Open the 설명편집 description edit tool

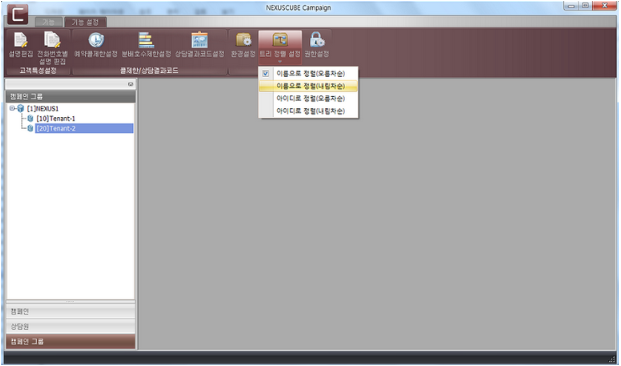21,45
